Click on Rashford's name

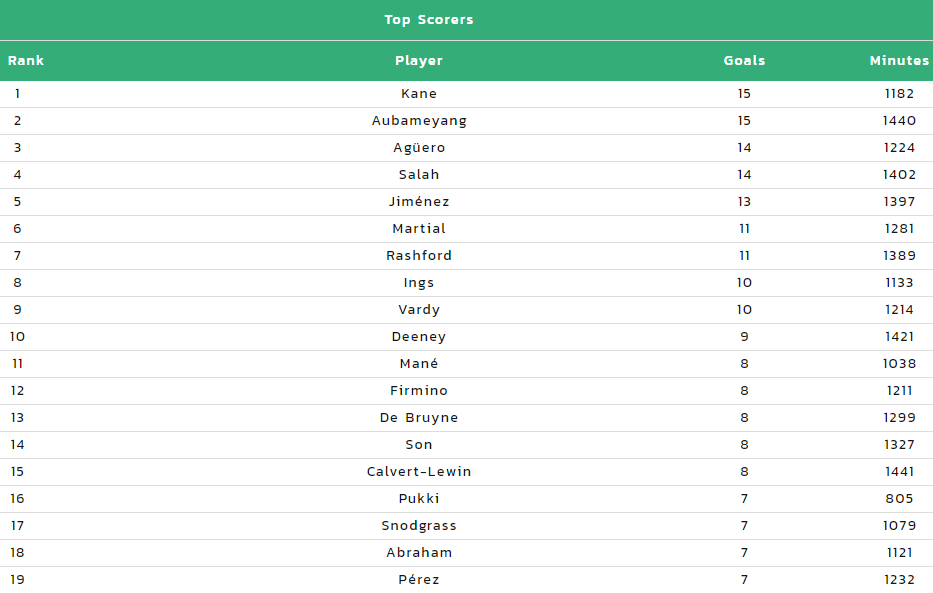pyautogui.click(x=419, y=256)
